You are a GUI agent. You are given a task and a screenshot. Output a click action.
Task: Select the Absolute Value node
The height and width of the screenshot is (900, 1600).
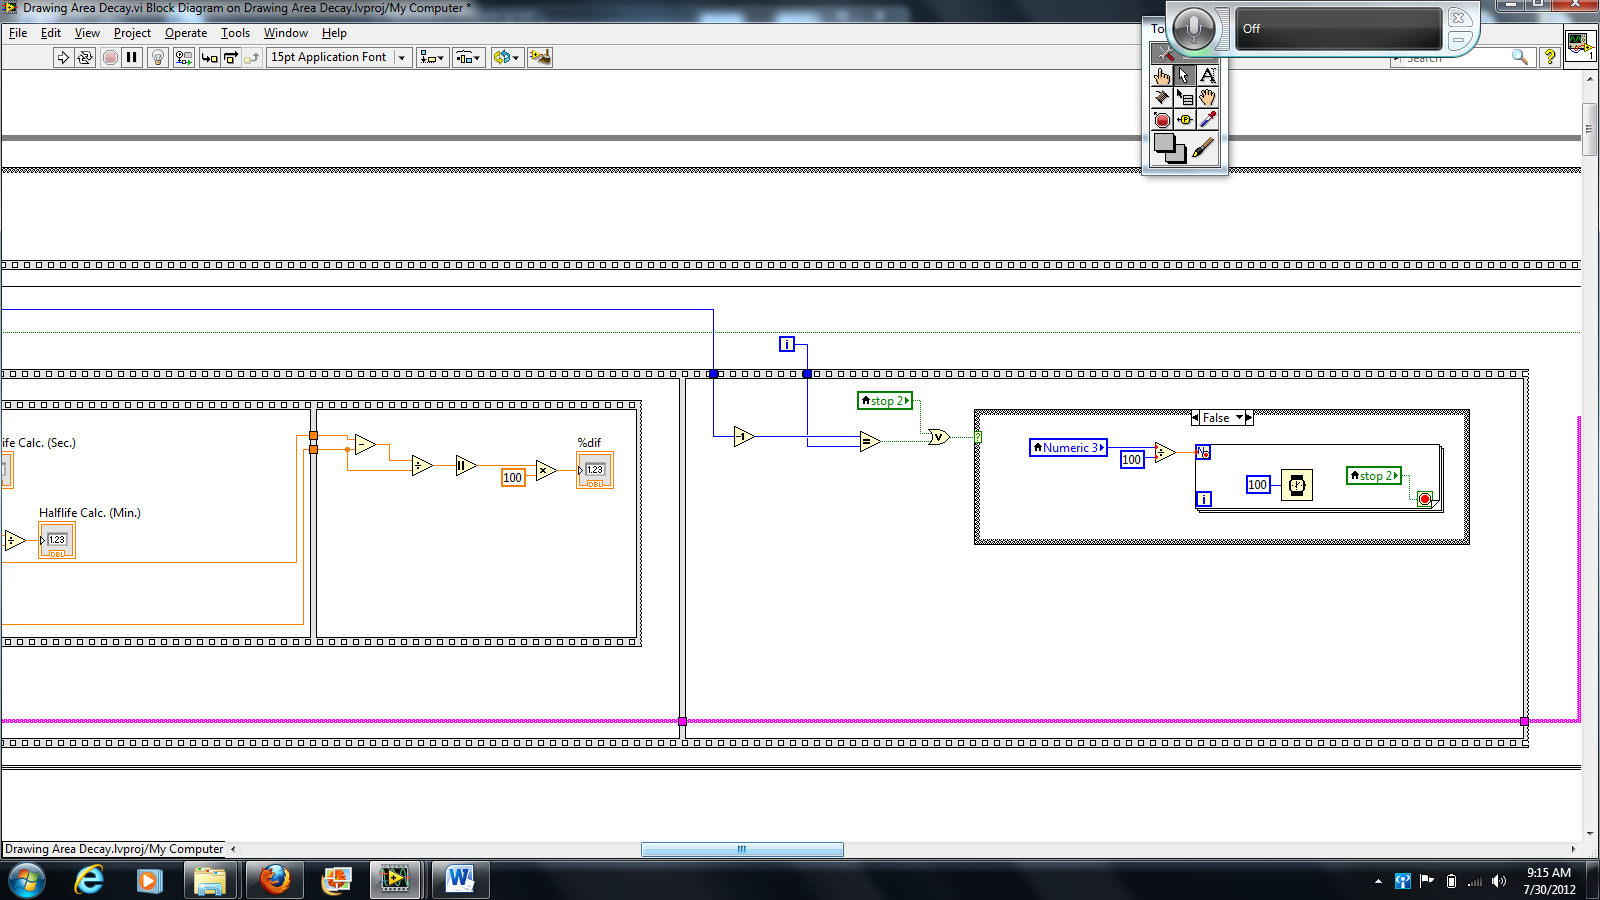tap(466, 465)
